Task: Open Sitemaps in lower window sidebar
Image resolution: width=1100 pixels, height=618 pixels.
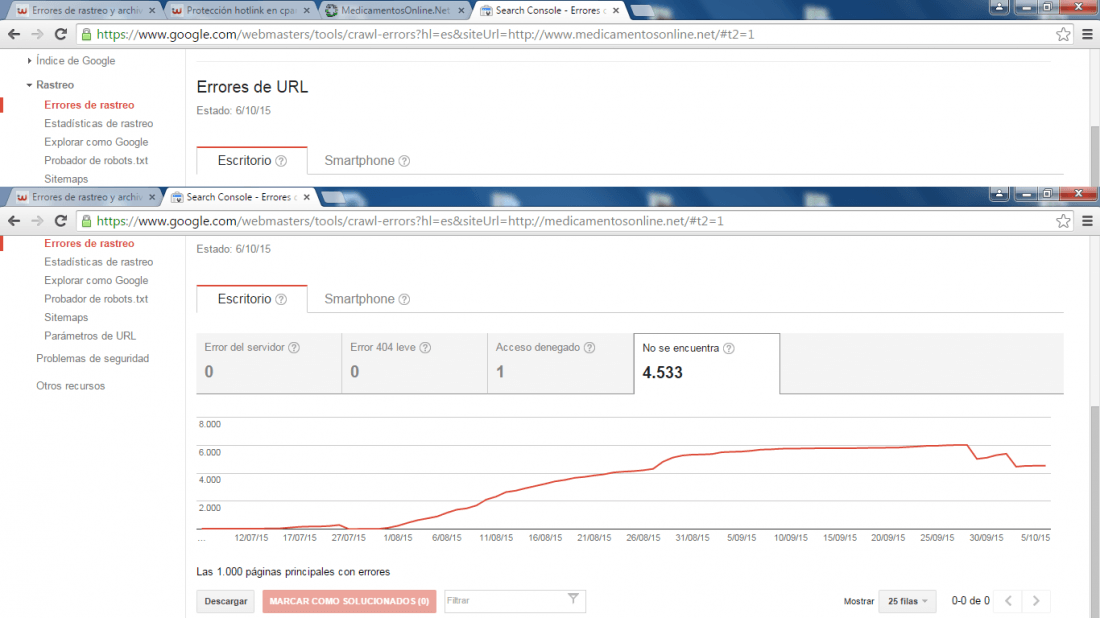Action: pyautogui.click(x=66, y=317)
